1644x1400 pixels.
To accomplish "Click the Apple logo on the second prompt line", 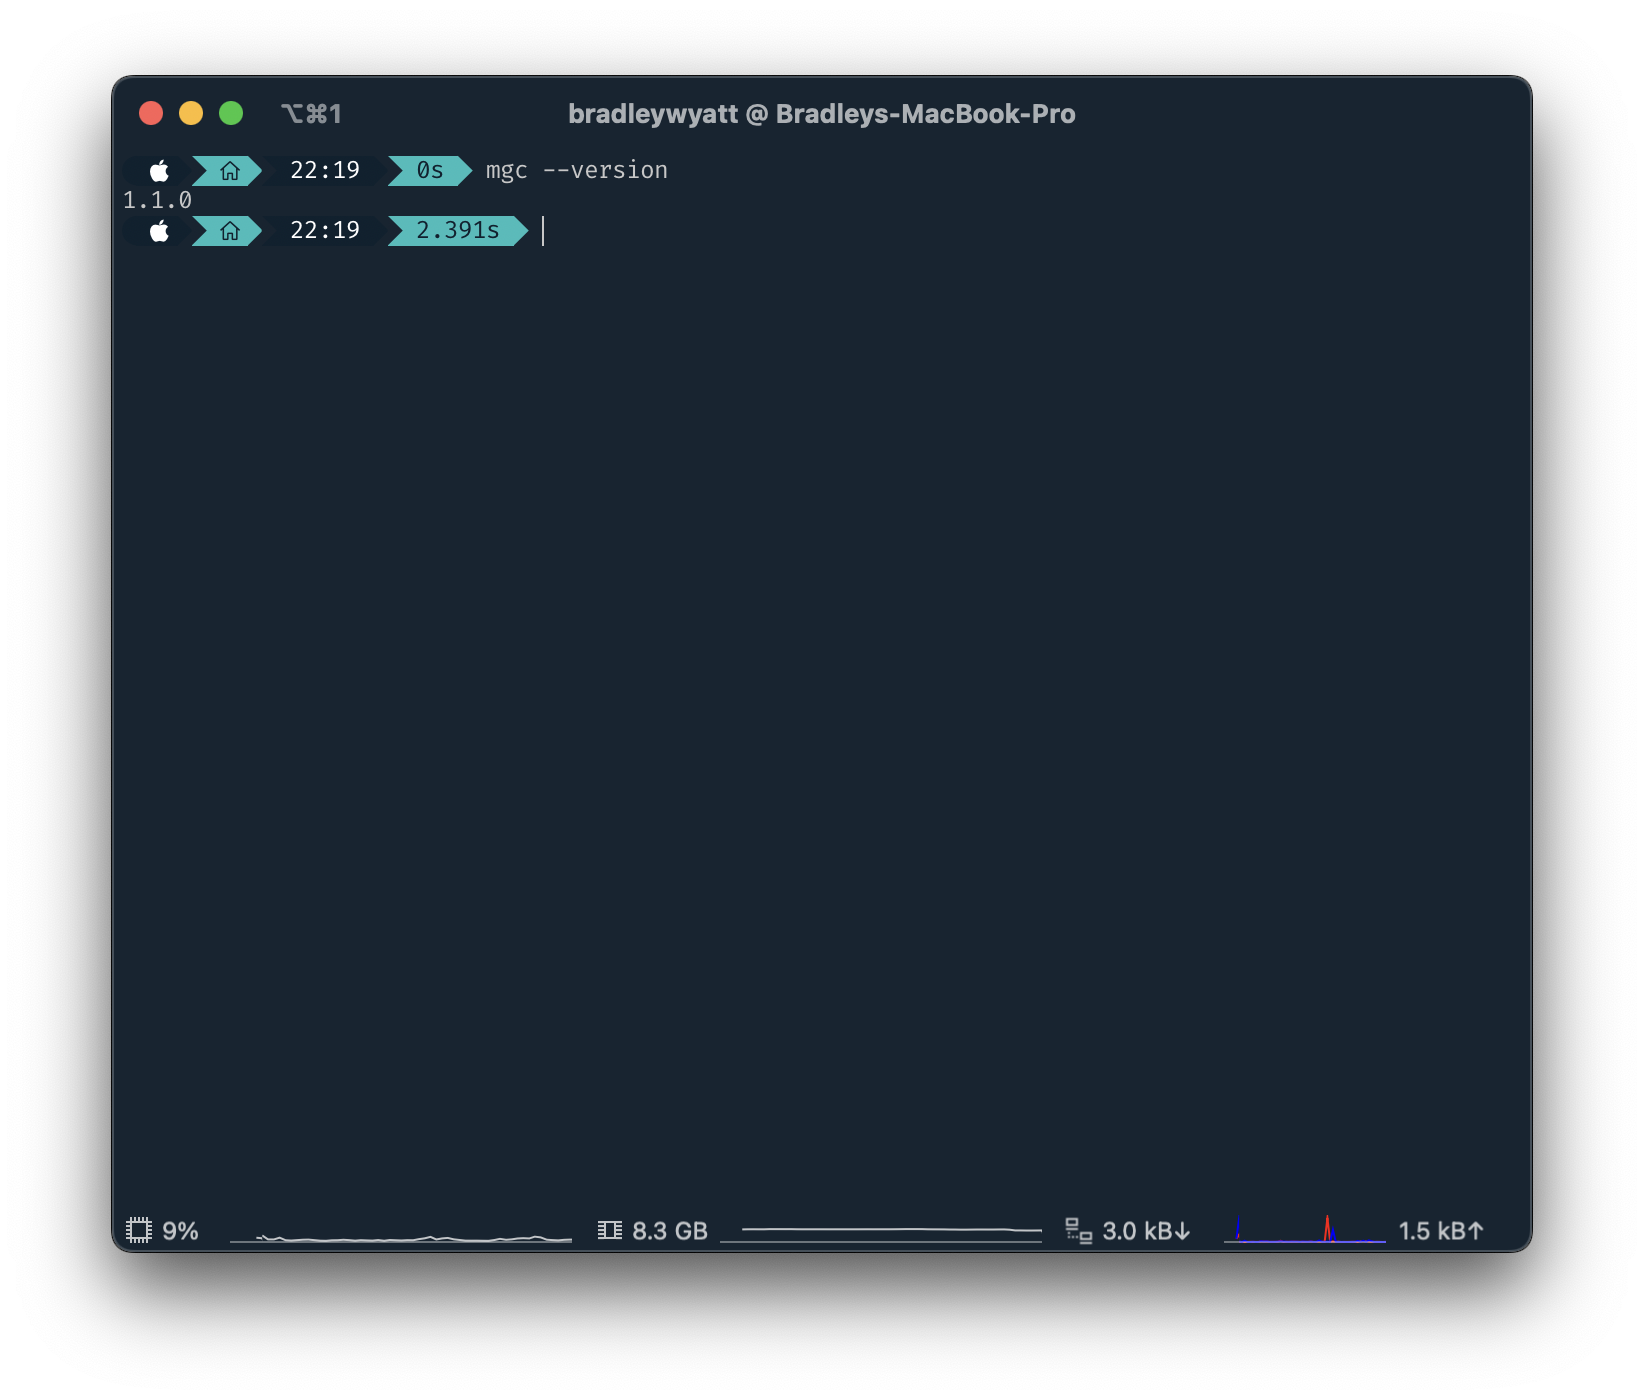I will pos(159,231).
